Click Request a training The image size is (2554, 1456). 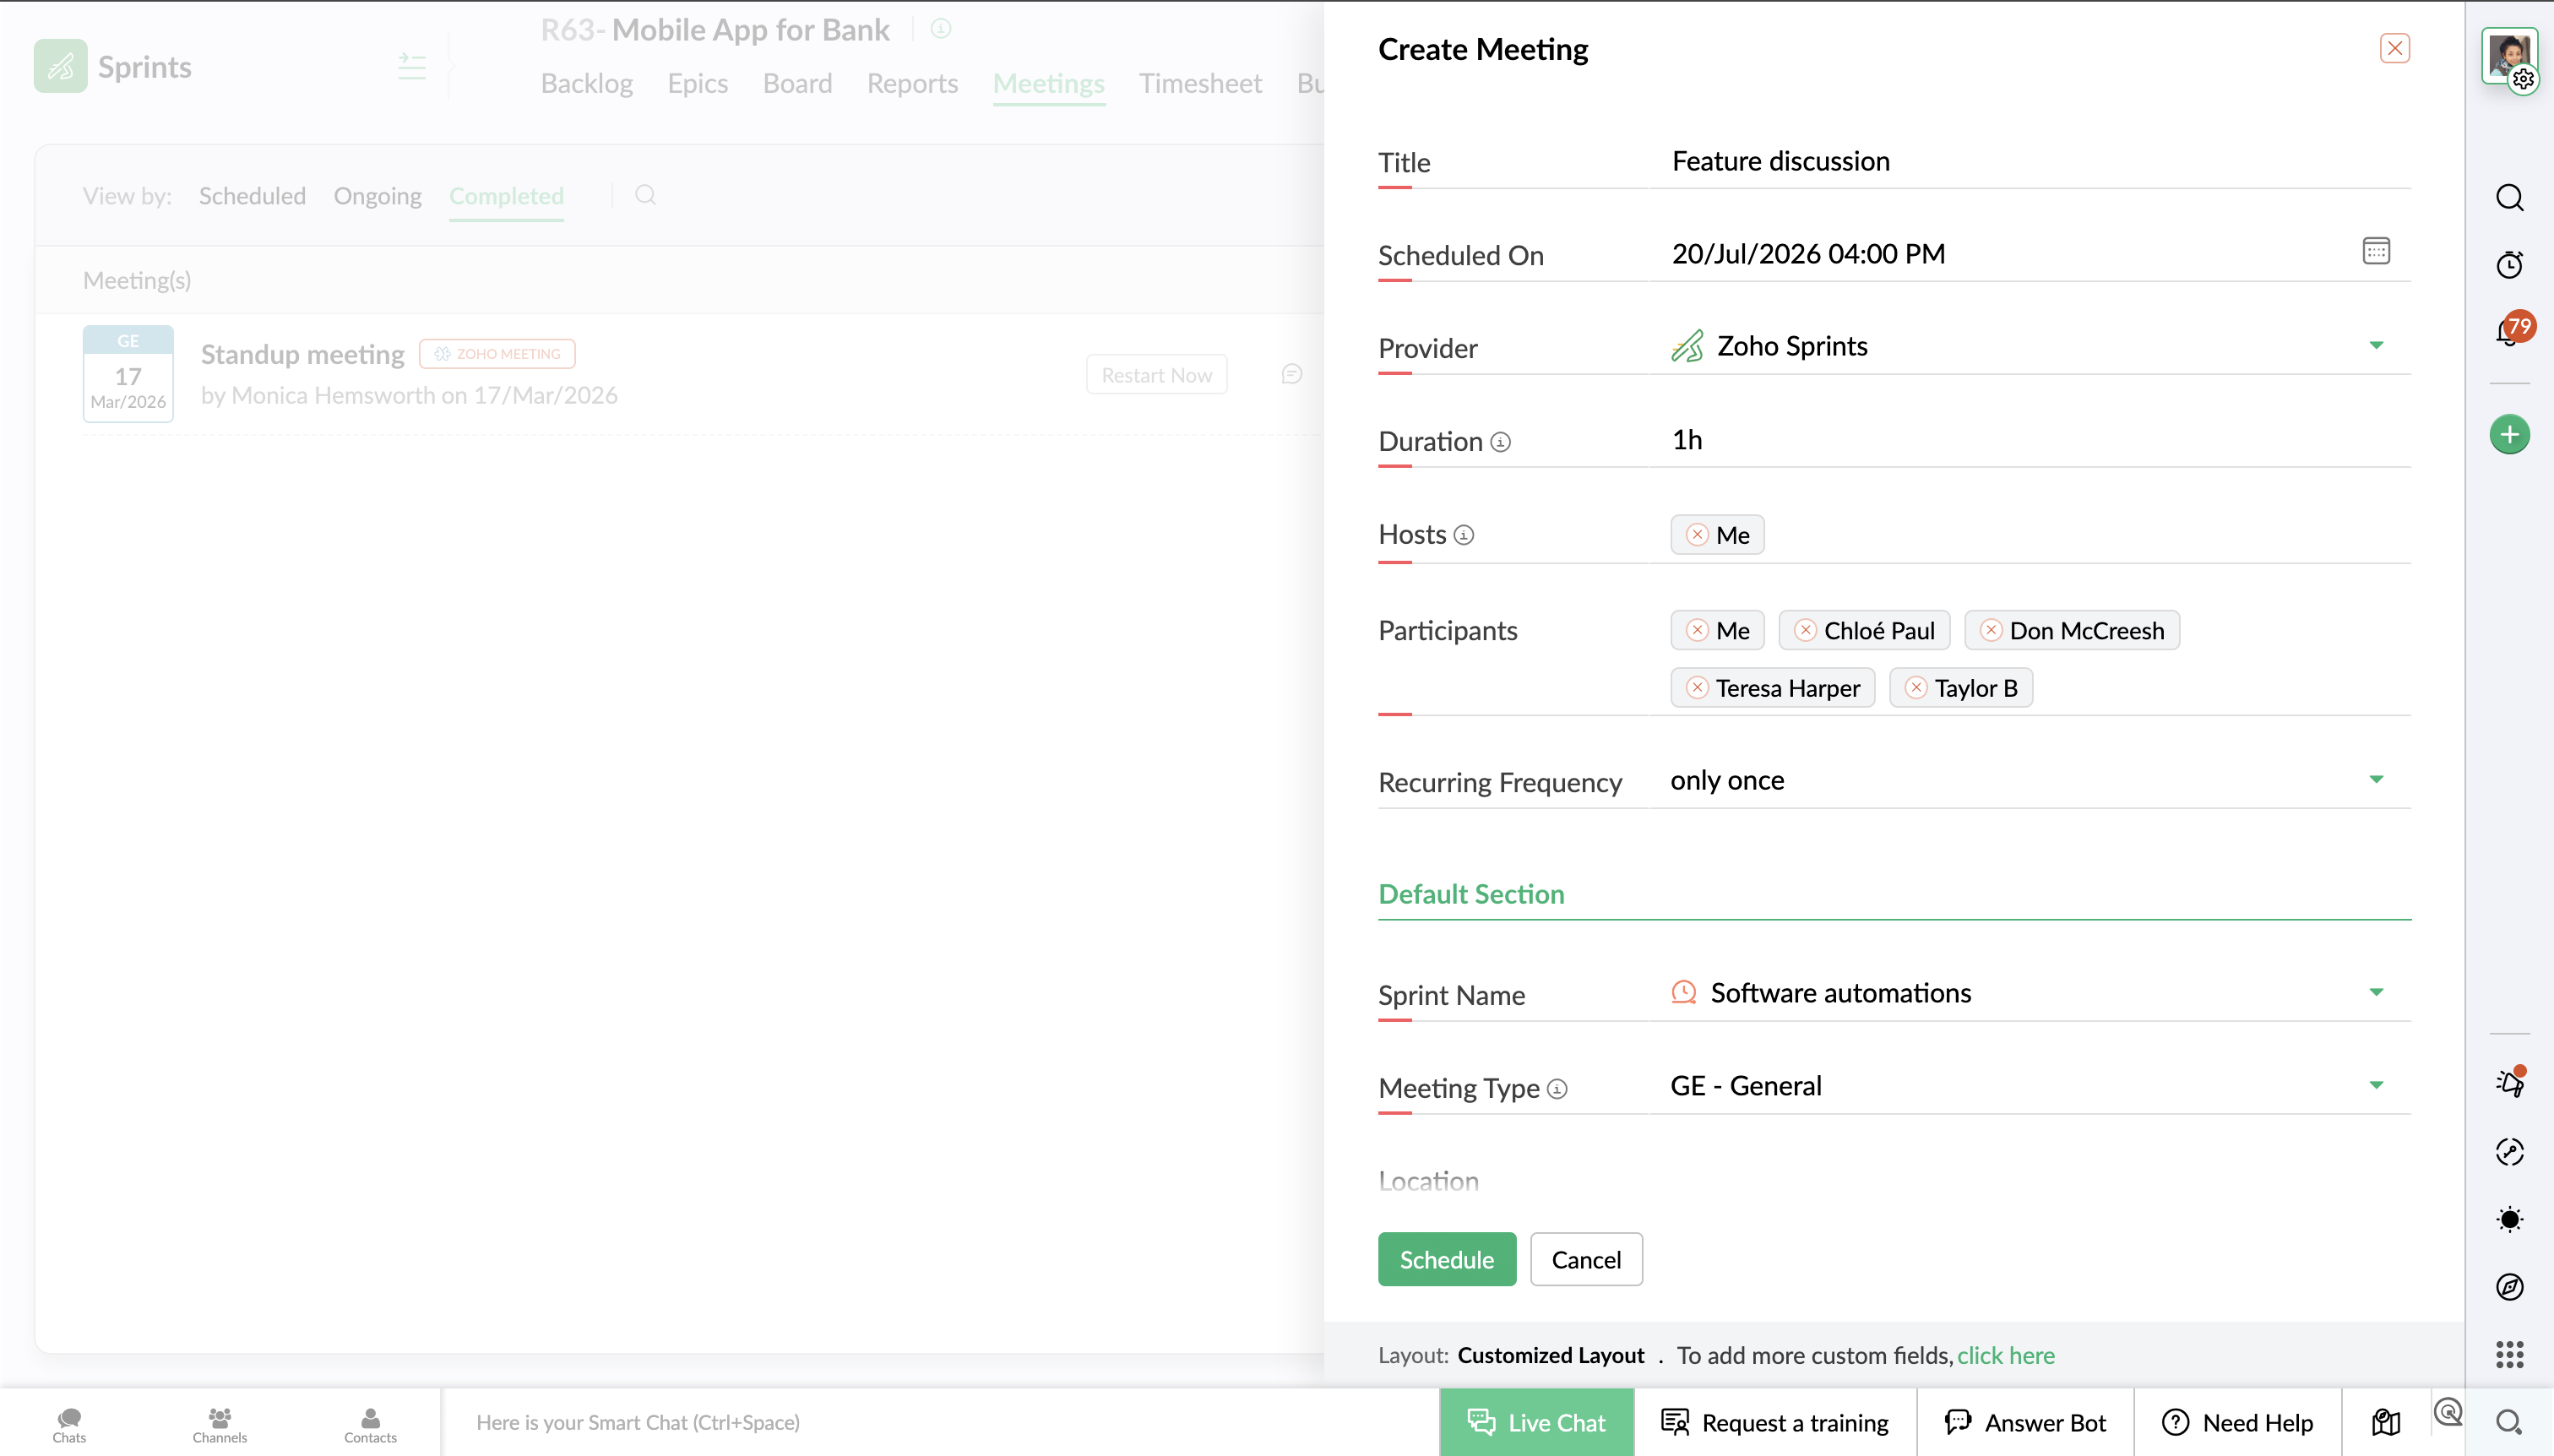[x=1775, y=1422]
